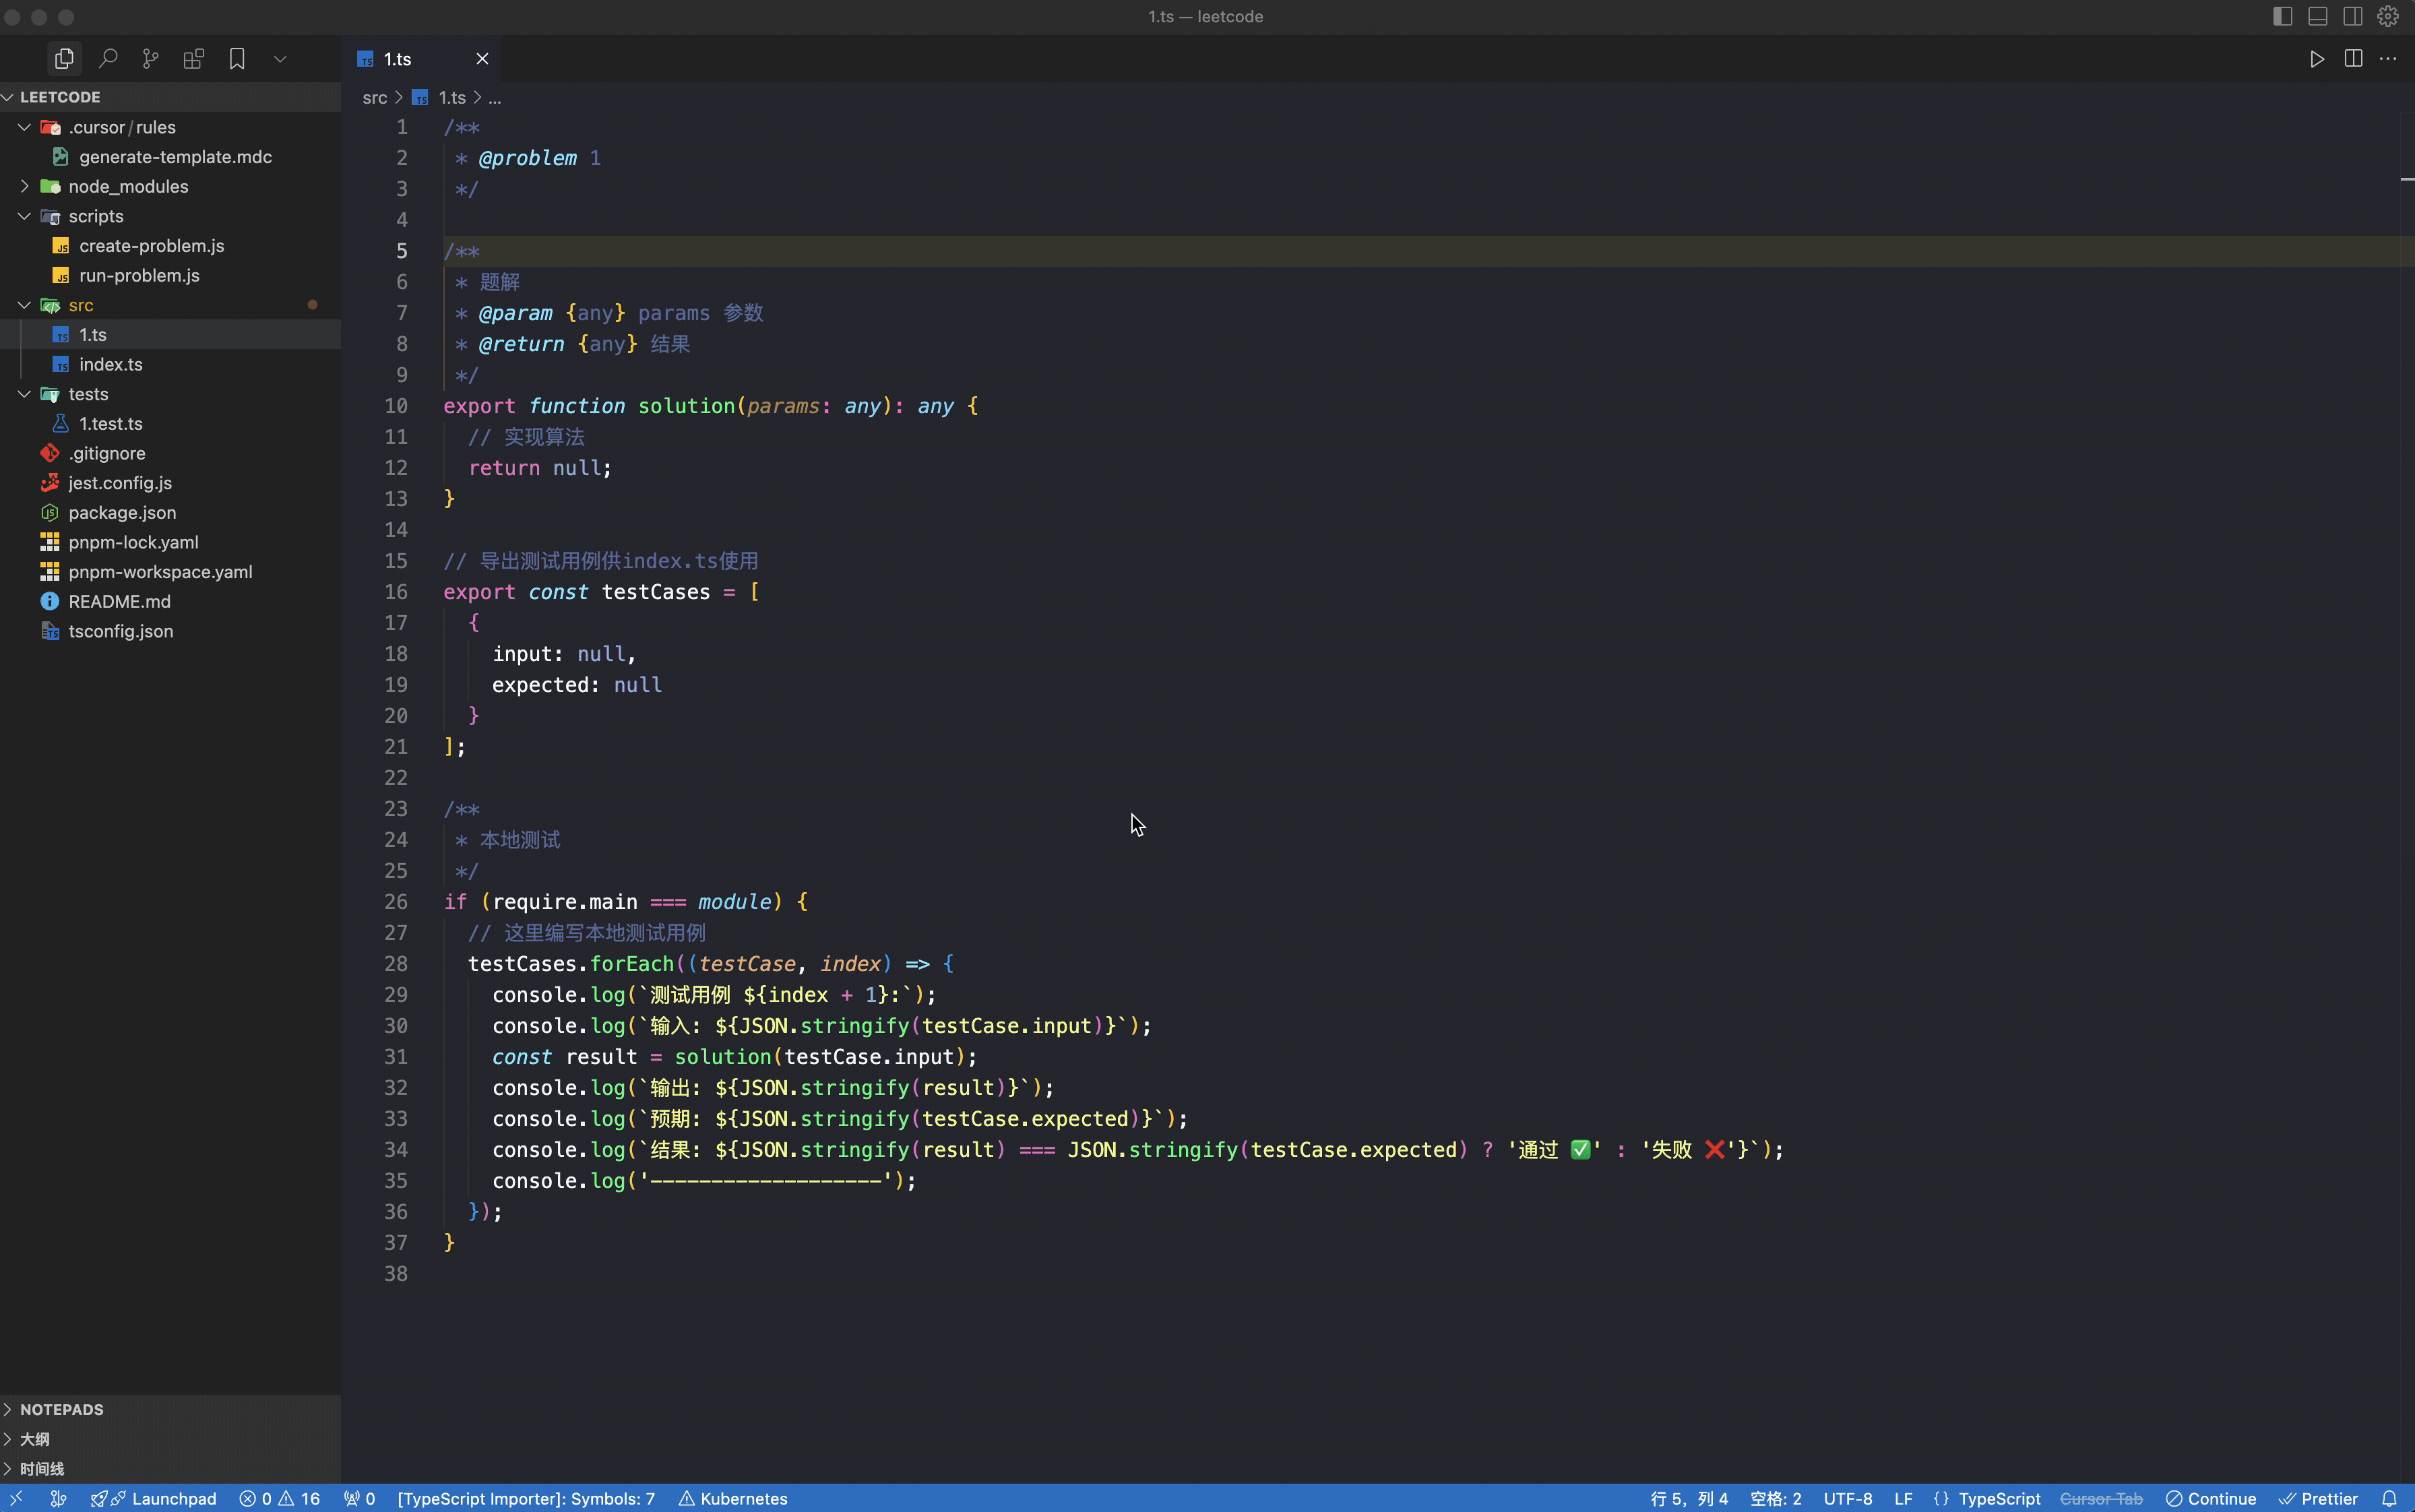Toggle the bottom panel visibility
The width and height of the screenshot is (2415, 1512).
[x=2318, y=17]
